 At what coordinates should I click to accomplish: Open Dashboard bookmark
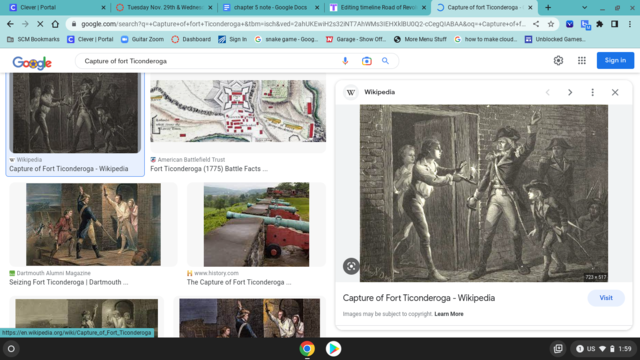click(191, 39)
